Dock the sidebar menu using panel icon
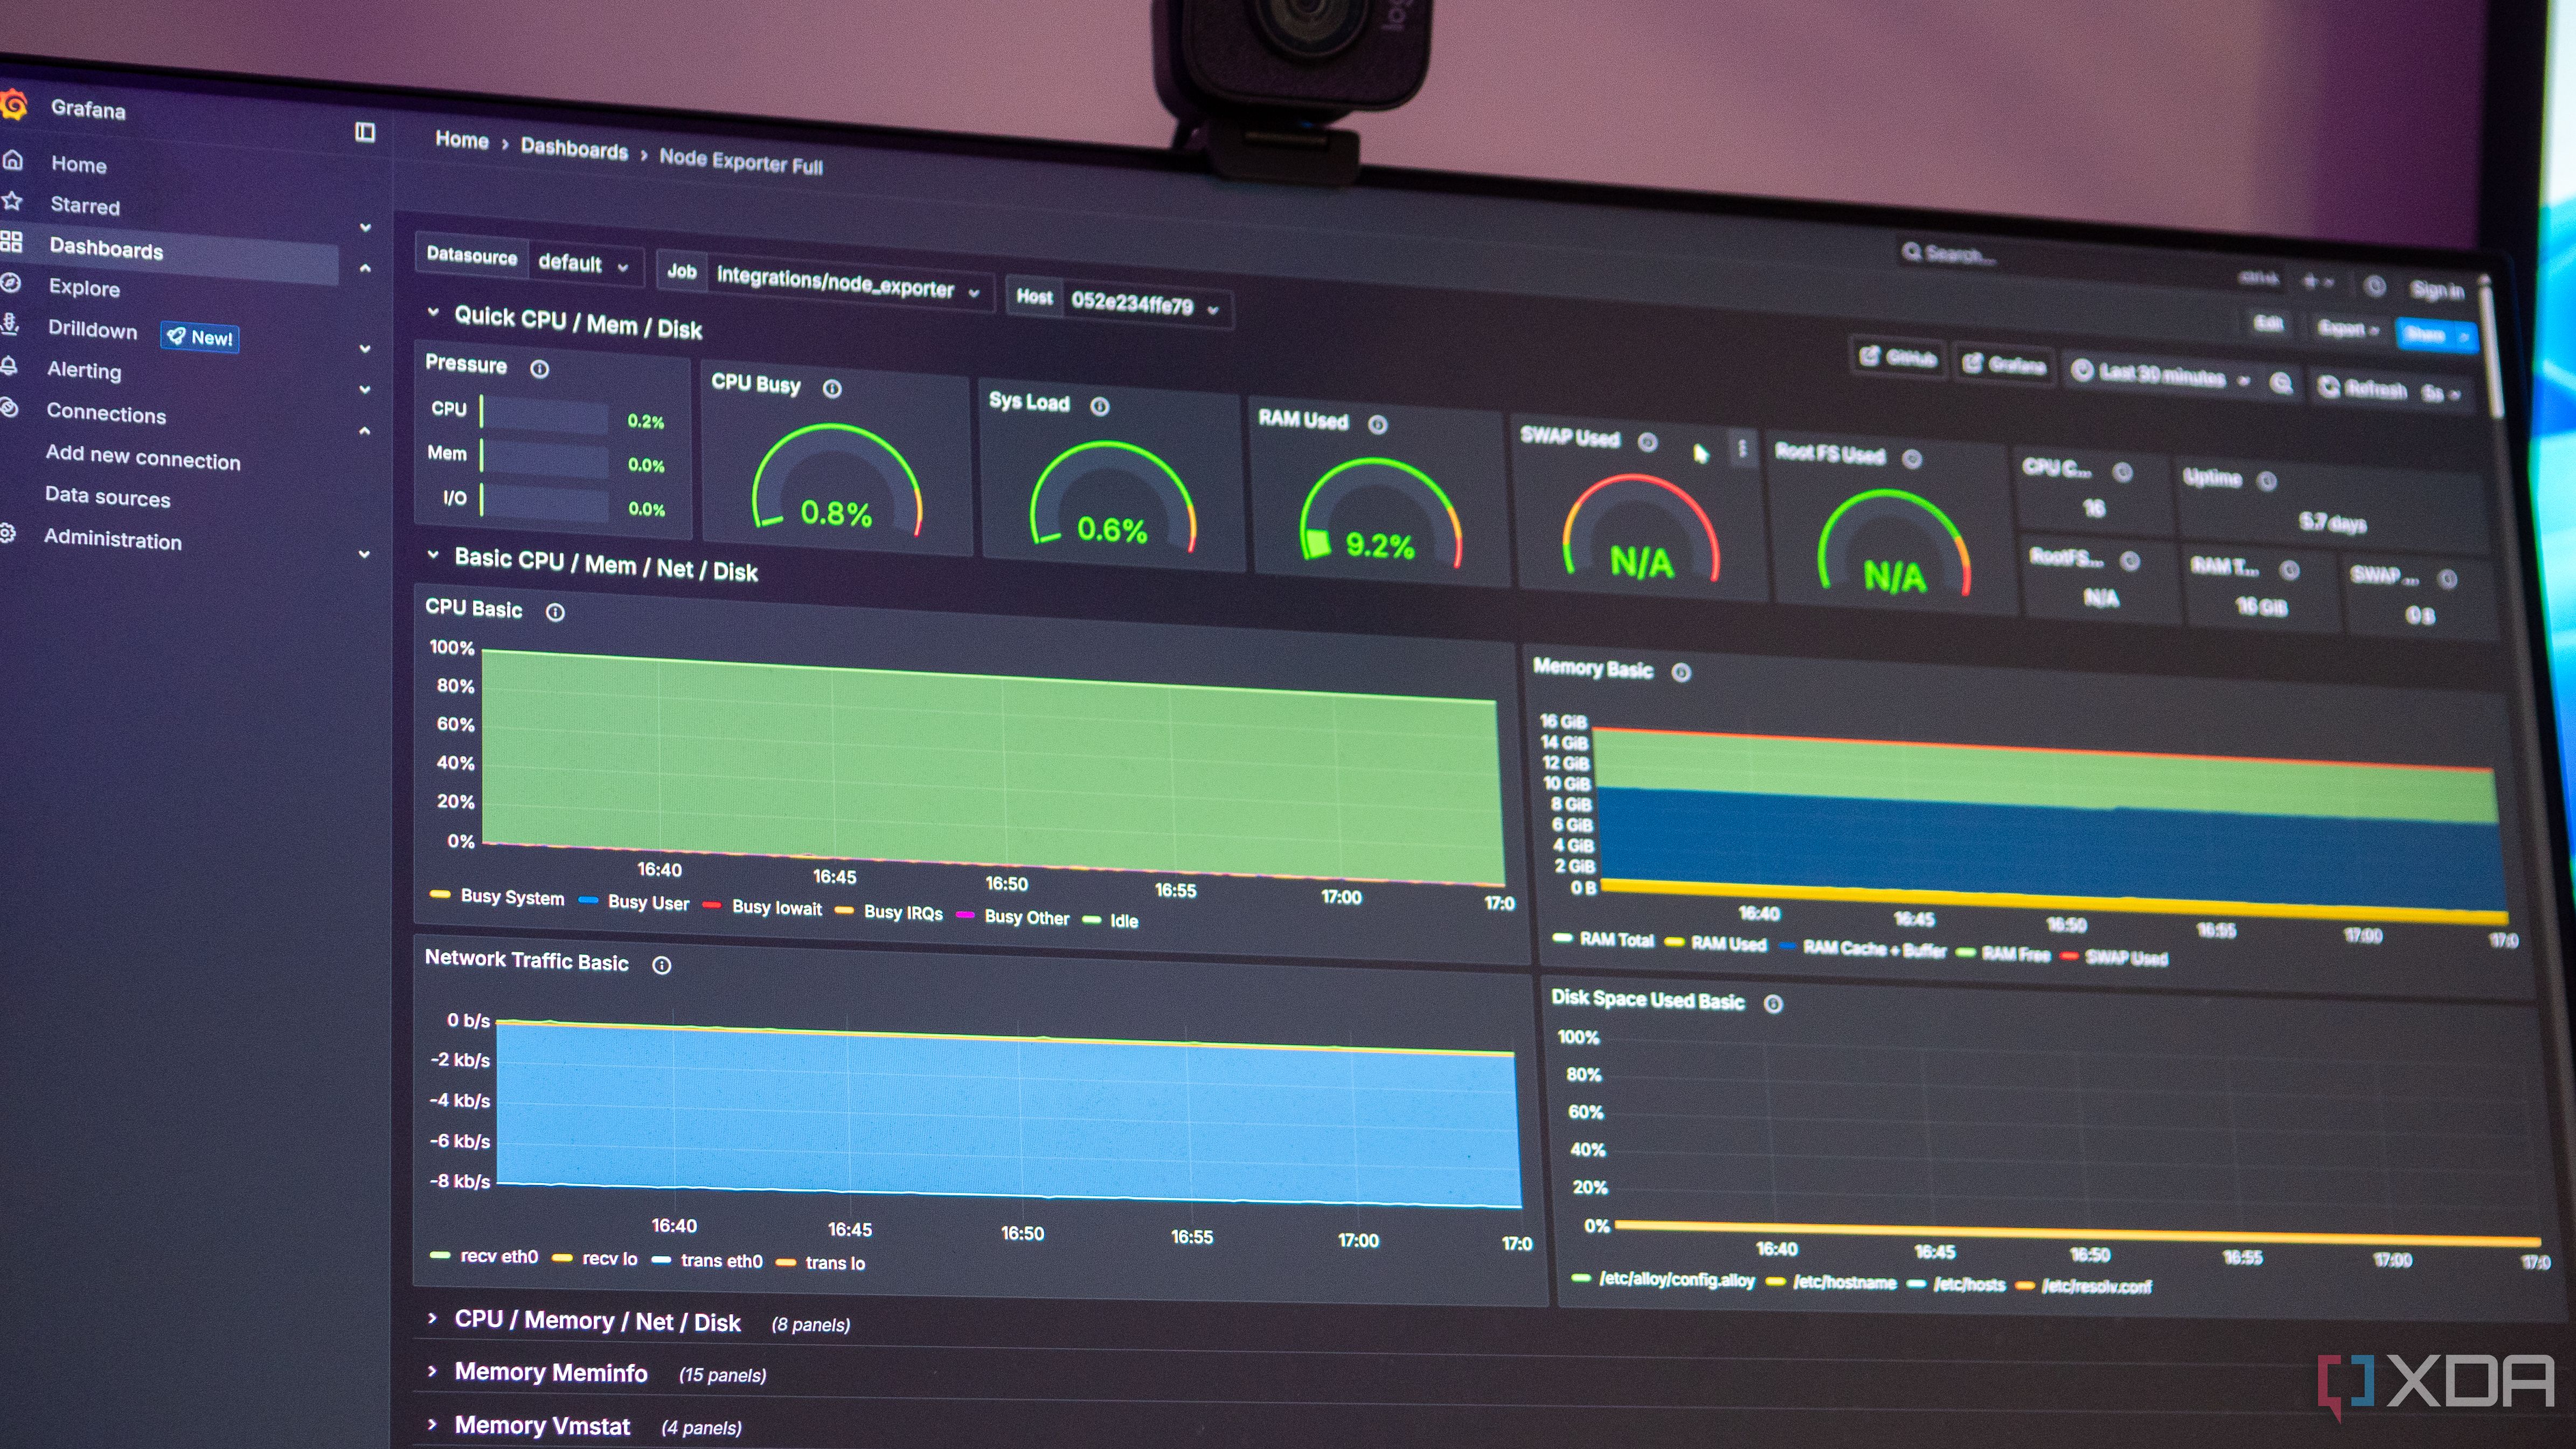 (x=365, y=132)
